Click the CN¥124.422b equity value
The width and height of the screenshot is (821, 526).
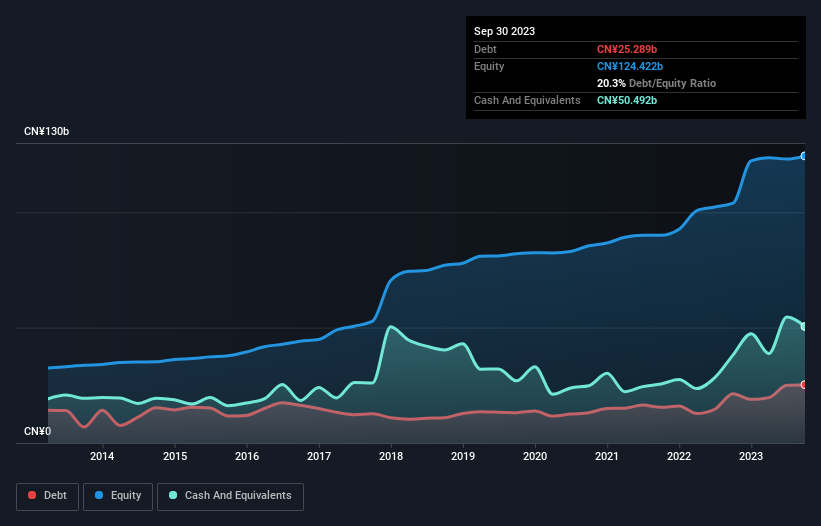point(630,66)
